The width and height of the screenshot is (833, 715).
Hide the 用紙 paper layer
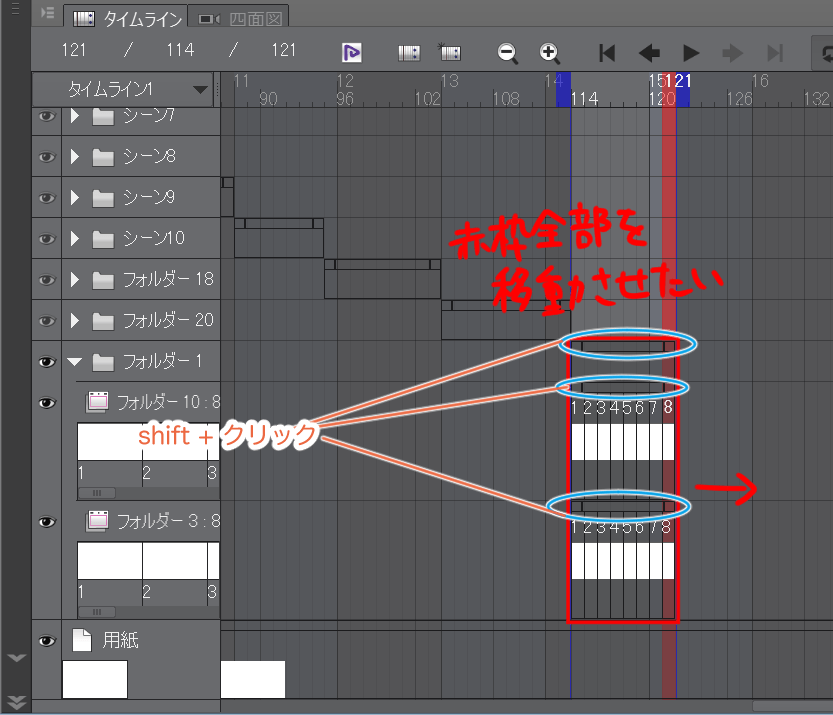[46, 641]
